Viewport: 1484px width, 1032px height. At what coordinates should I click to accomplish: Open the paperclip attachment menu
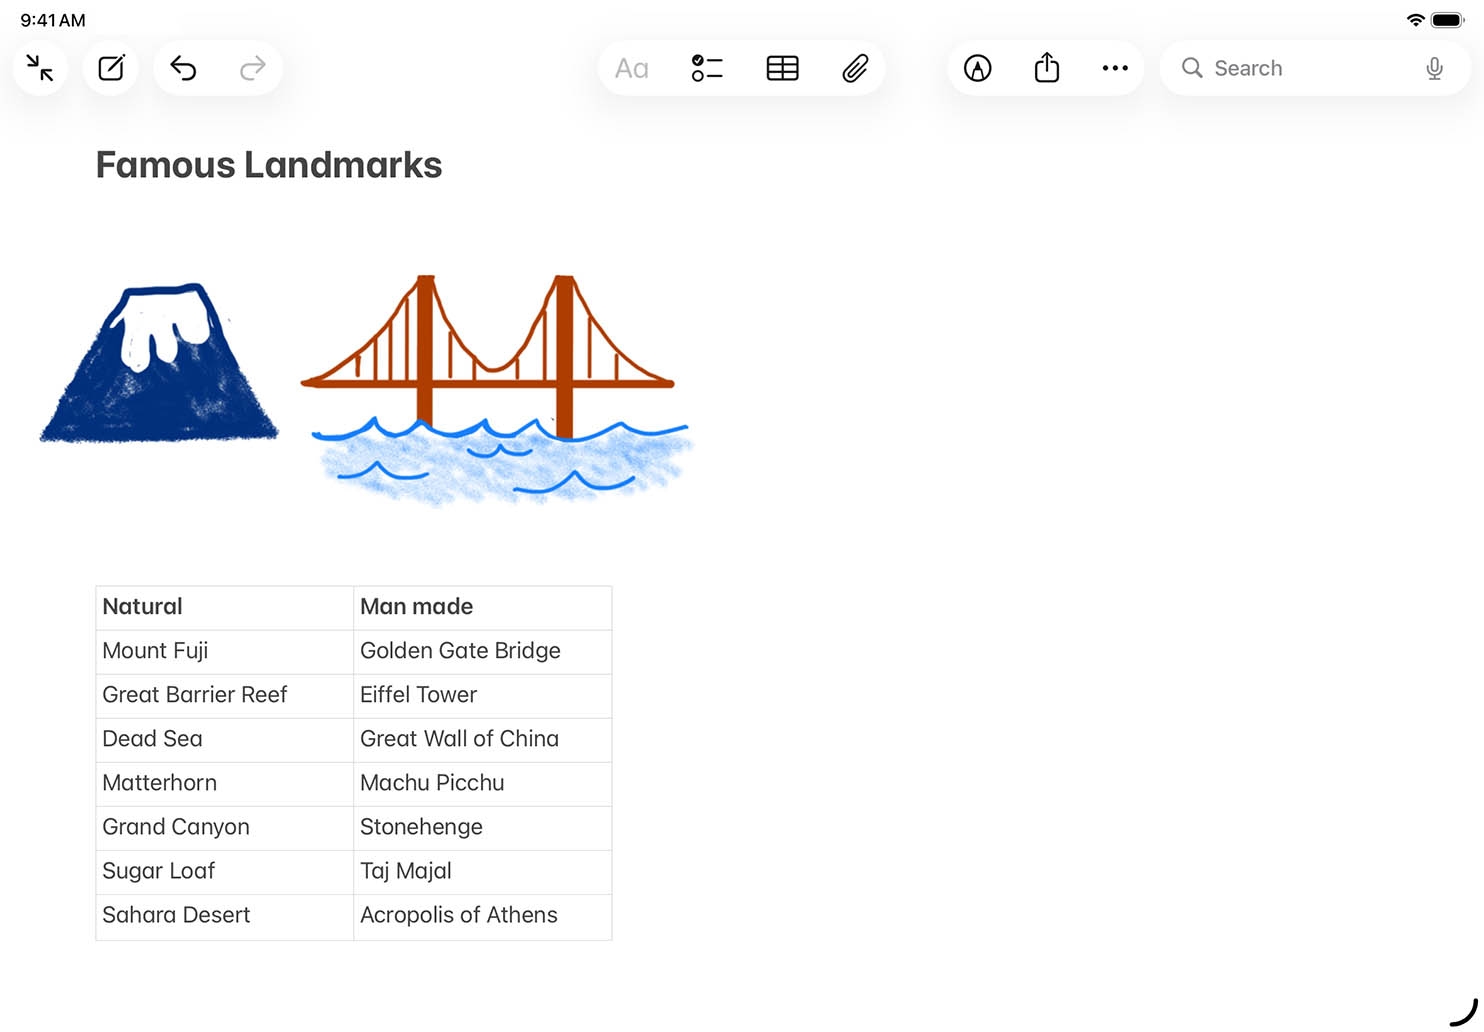pyautogui.click(x=855, y=68)
